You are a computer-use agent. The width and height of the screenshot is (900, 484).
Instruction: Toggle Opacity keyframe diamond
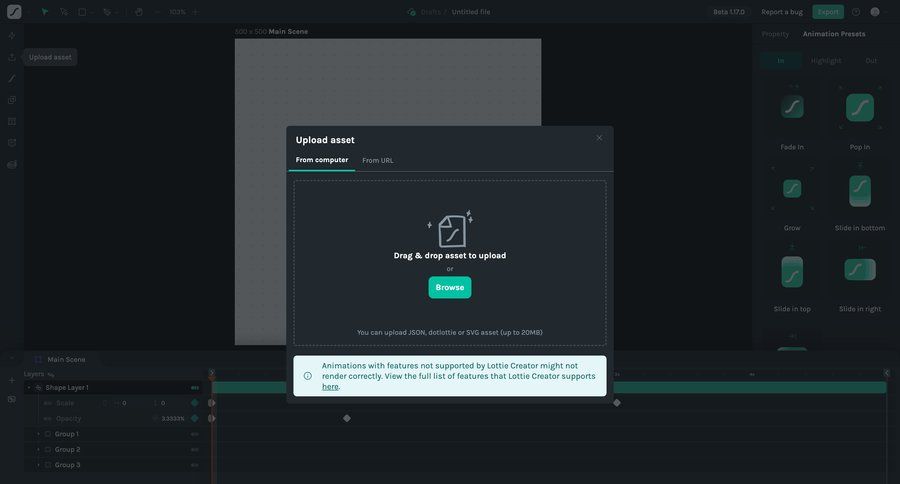(195, 419)
